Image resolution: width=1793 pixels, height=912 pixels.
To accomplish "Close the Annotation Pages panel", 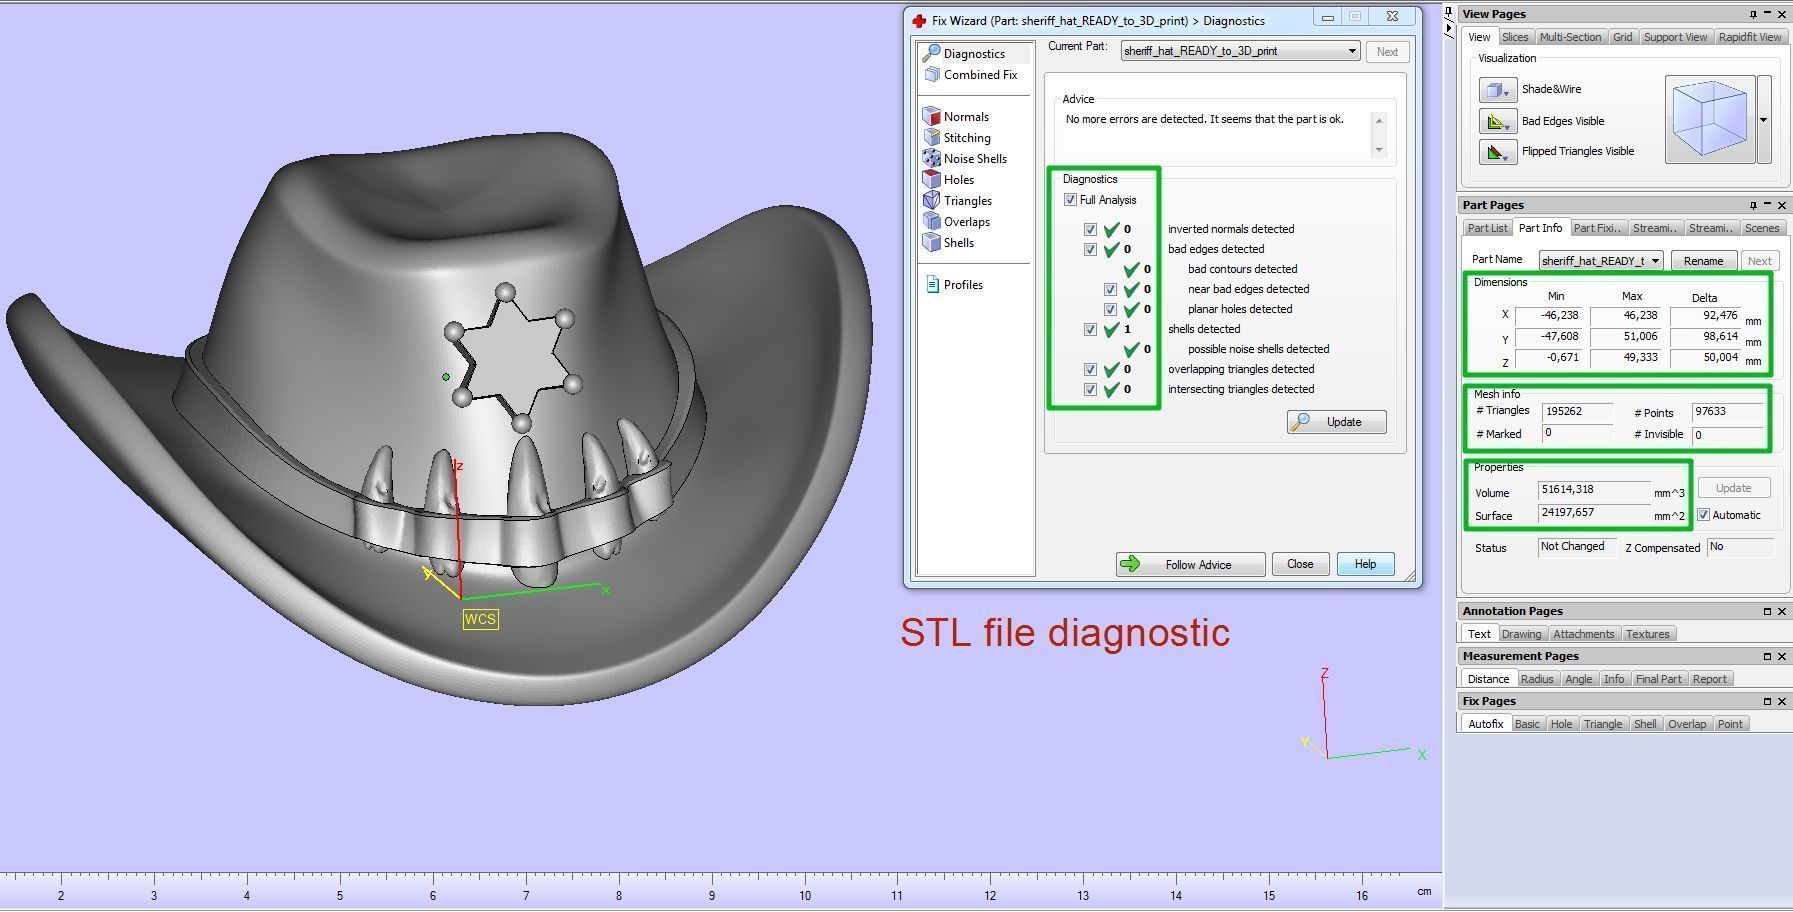I will [1781, 611].
